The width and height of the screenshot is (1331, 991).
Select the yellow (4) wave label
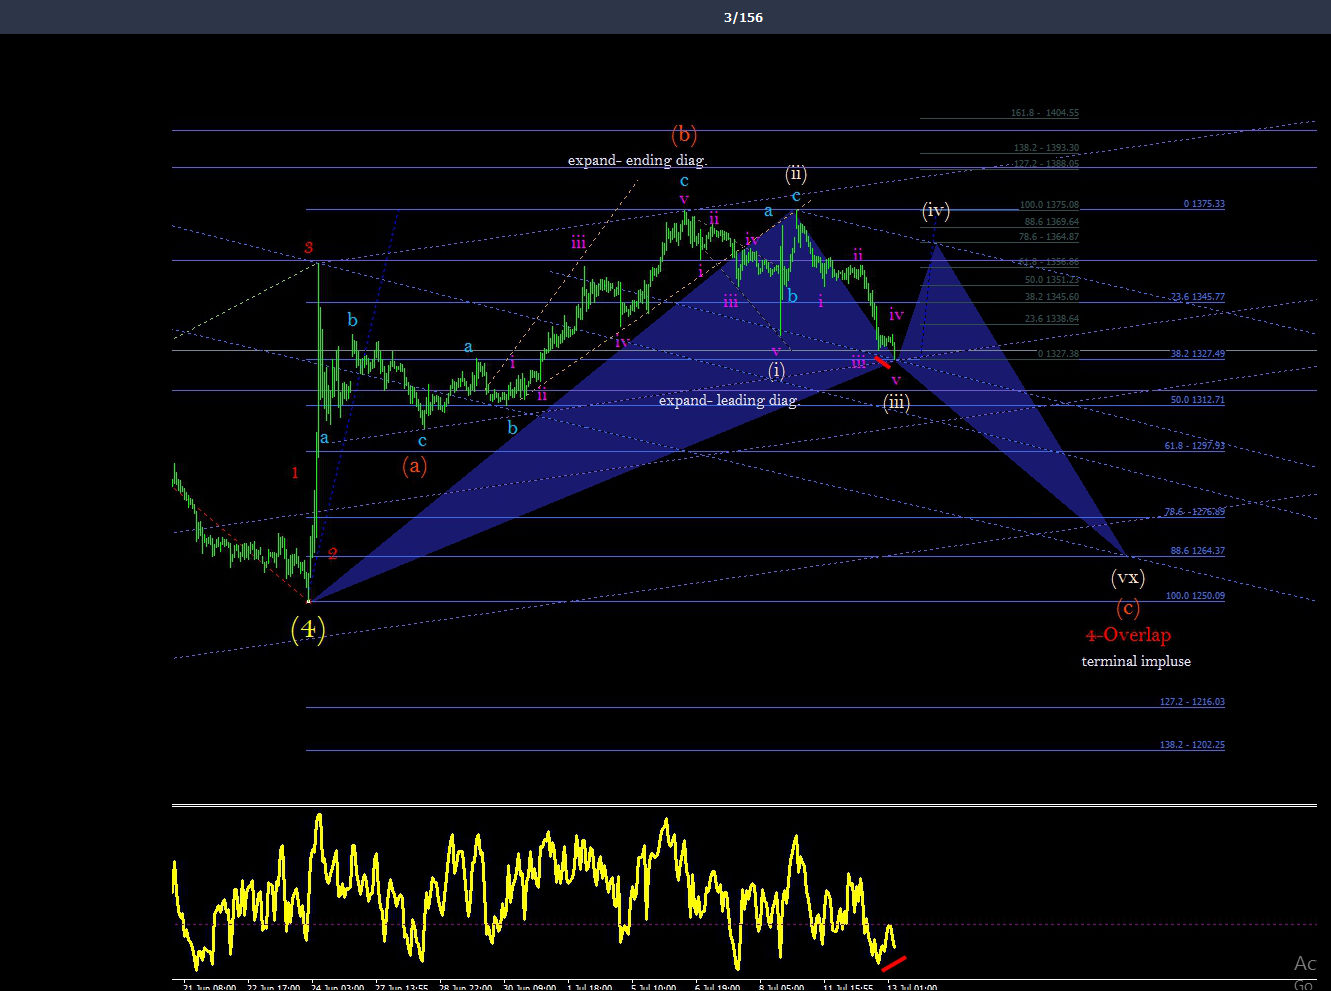[308, 629]
